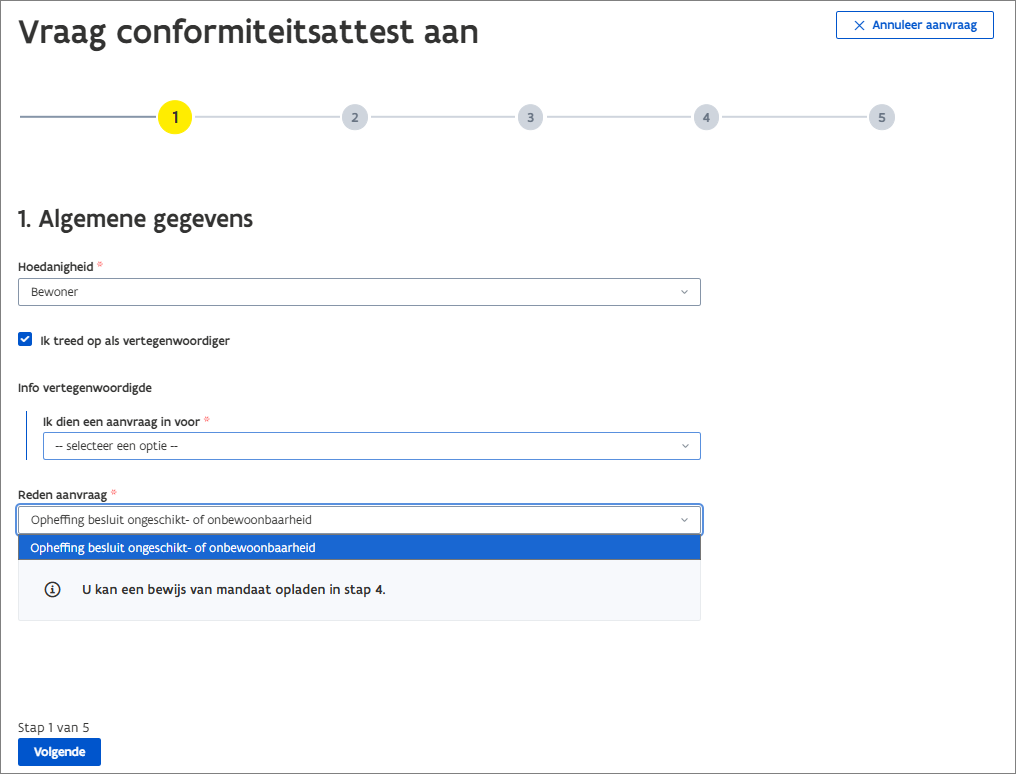Click chevron of 'selecteer een optie' select
This screenshot has height=774, width=1016.
point(685,446)
